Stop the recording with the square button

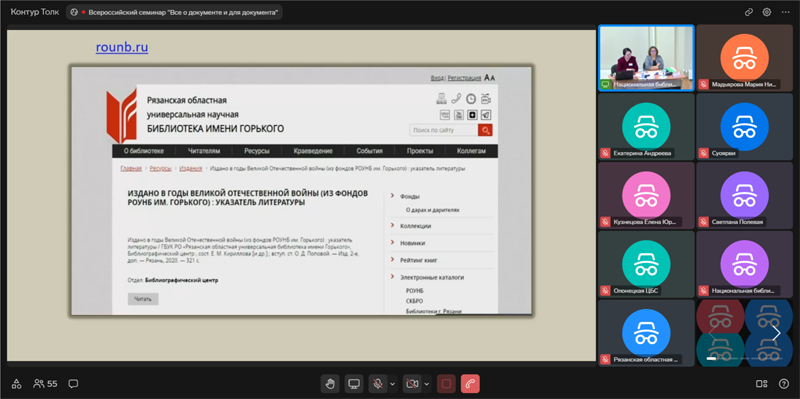pos(446,384)
